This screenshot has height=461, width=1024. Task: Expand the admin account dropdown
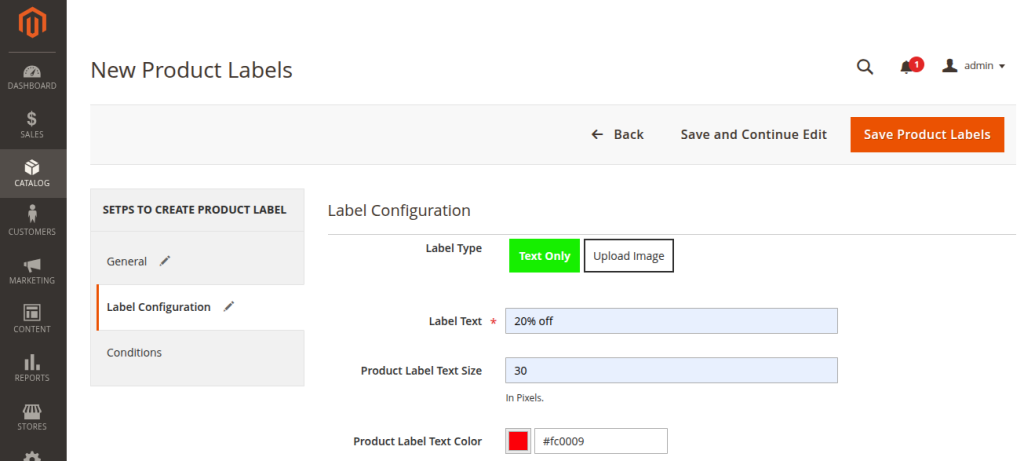pos(974,66)
